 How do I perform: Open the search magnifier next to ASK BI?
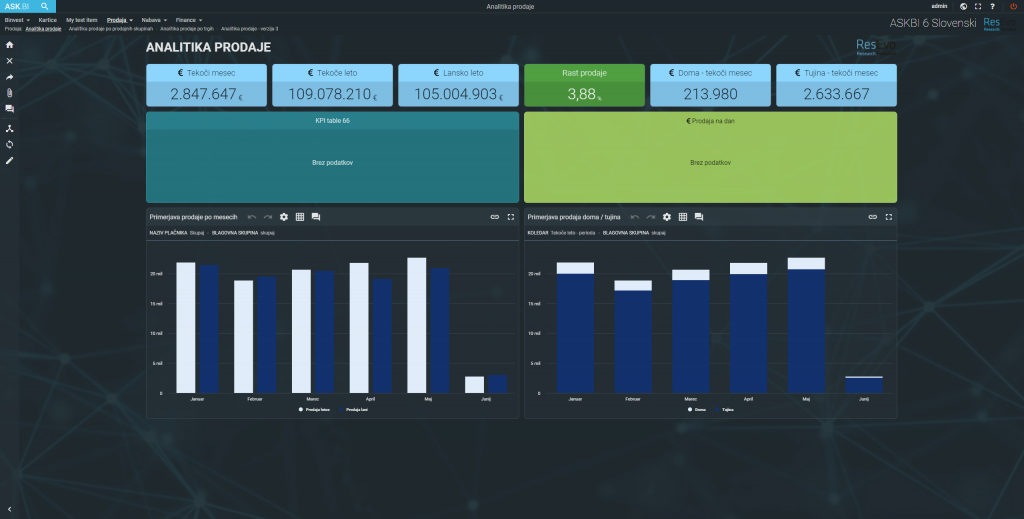(45, 6)
